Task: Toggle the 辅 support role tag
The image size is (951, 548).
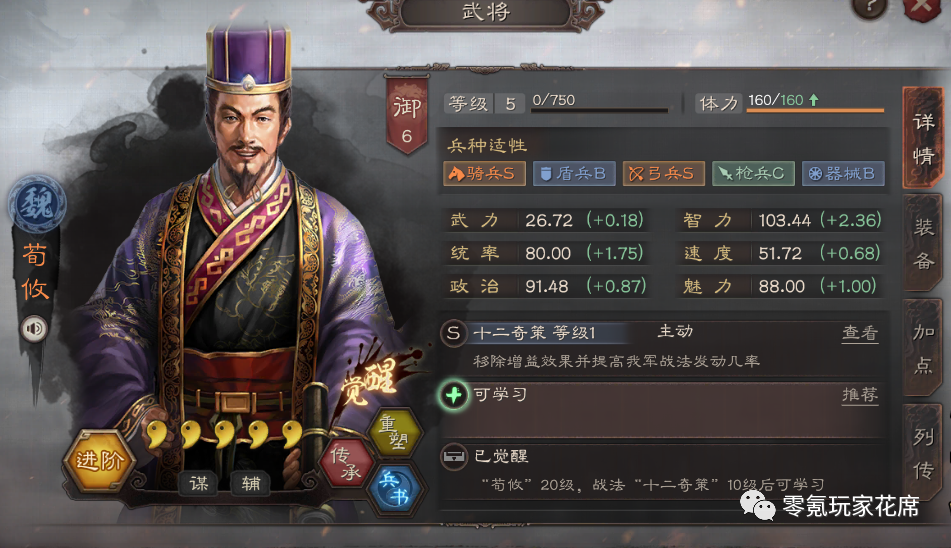Action: coord(250,483)
